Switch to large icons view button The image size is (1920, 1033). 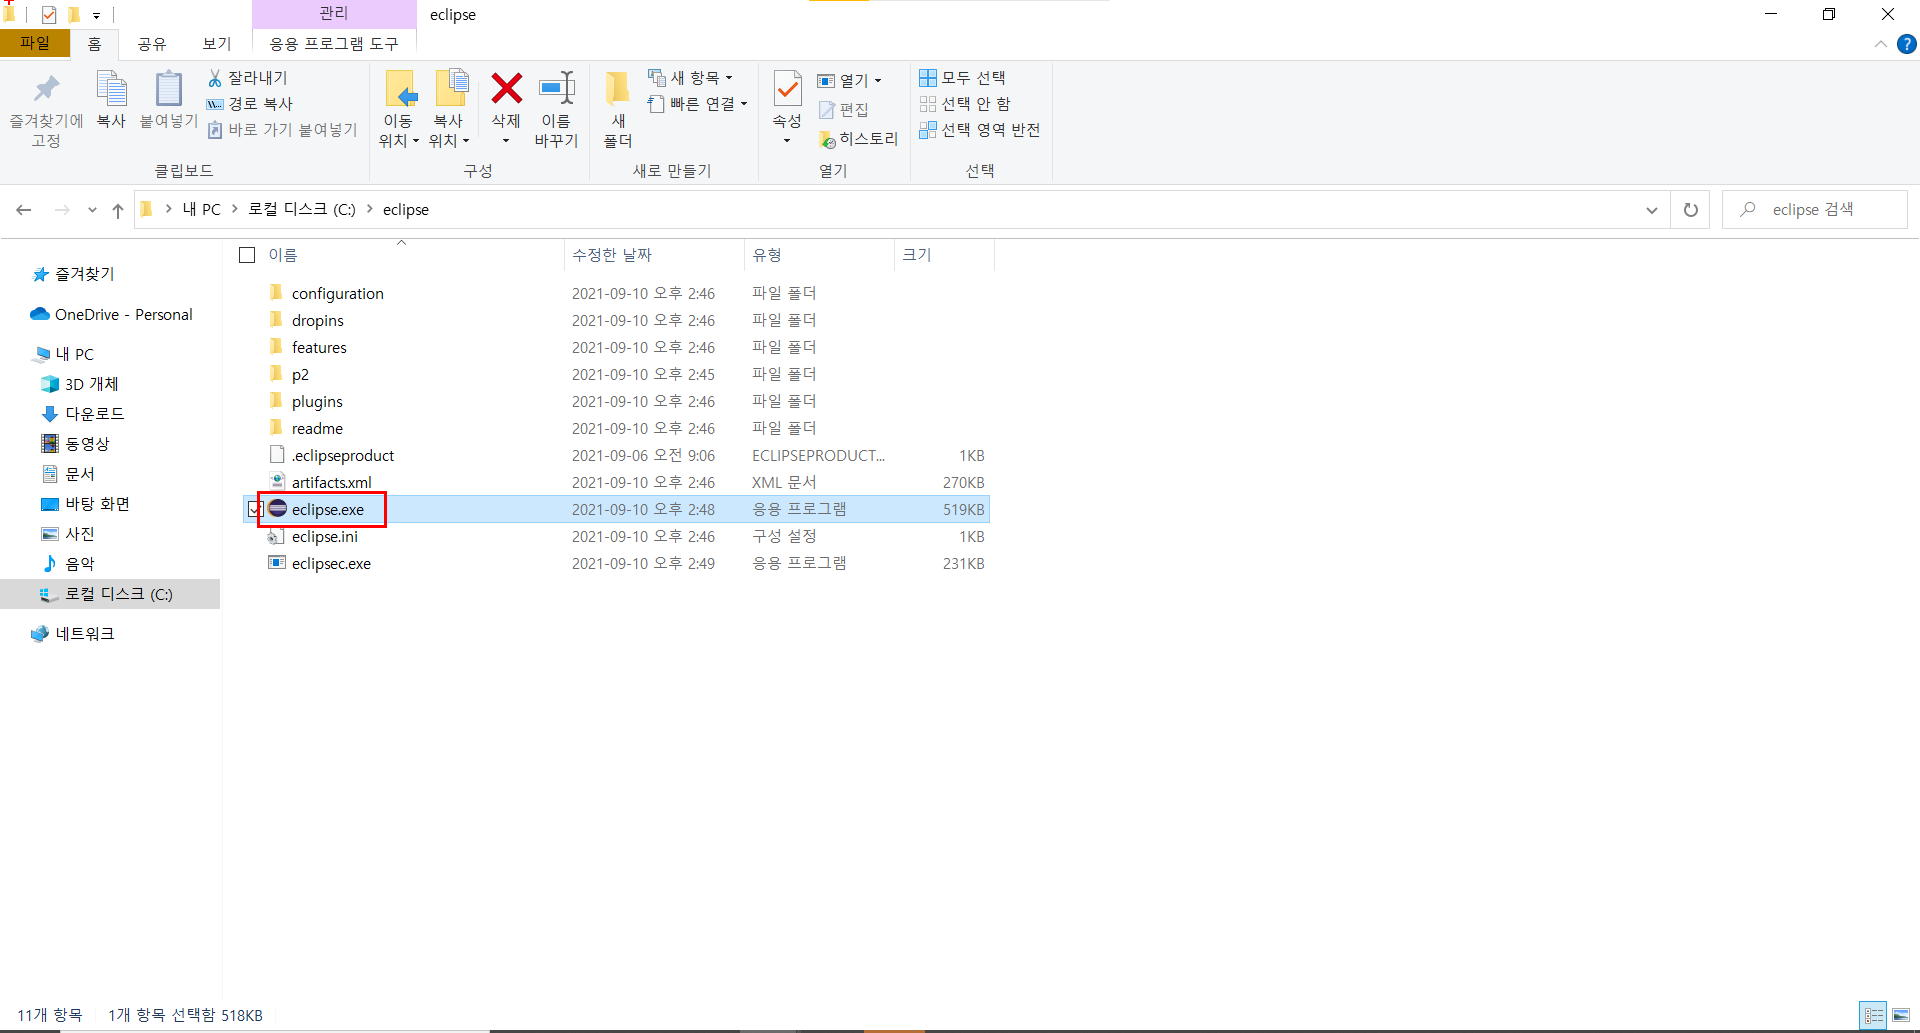click(1901, 1016)
